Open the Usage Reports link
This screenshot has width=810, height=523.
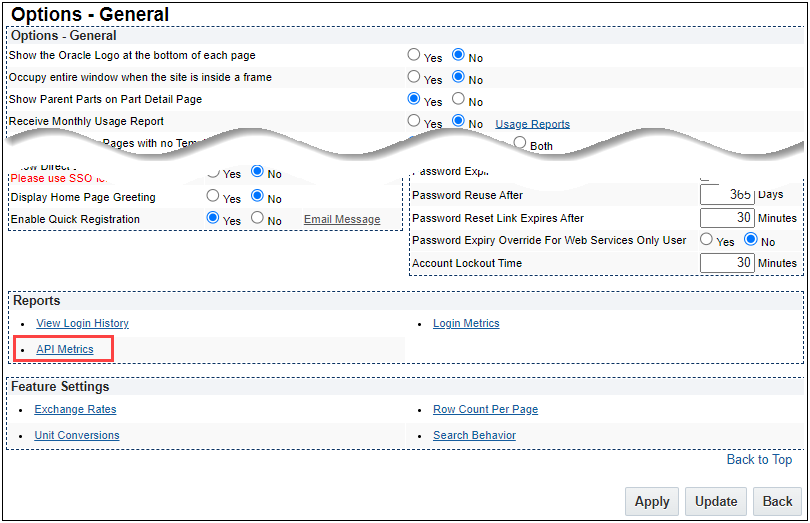click(x=533, y=124)
